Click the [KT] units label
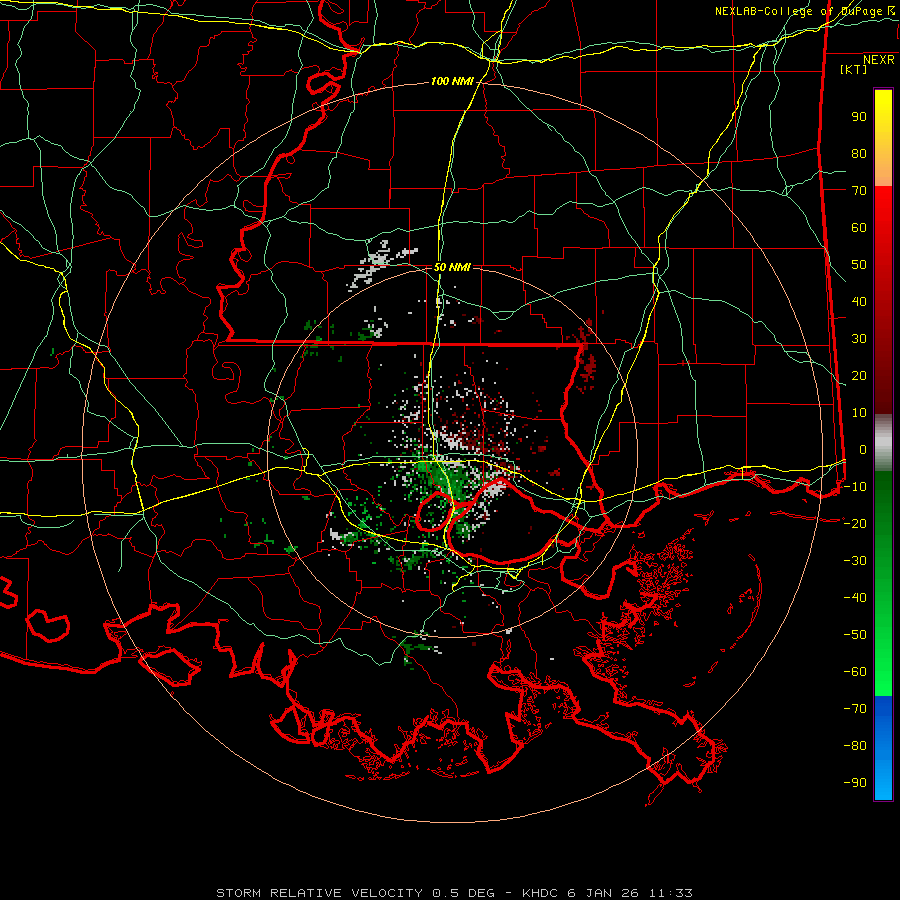The height and width of the screenshot is (900, 900). click(x=854, y=69)
